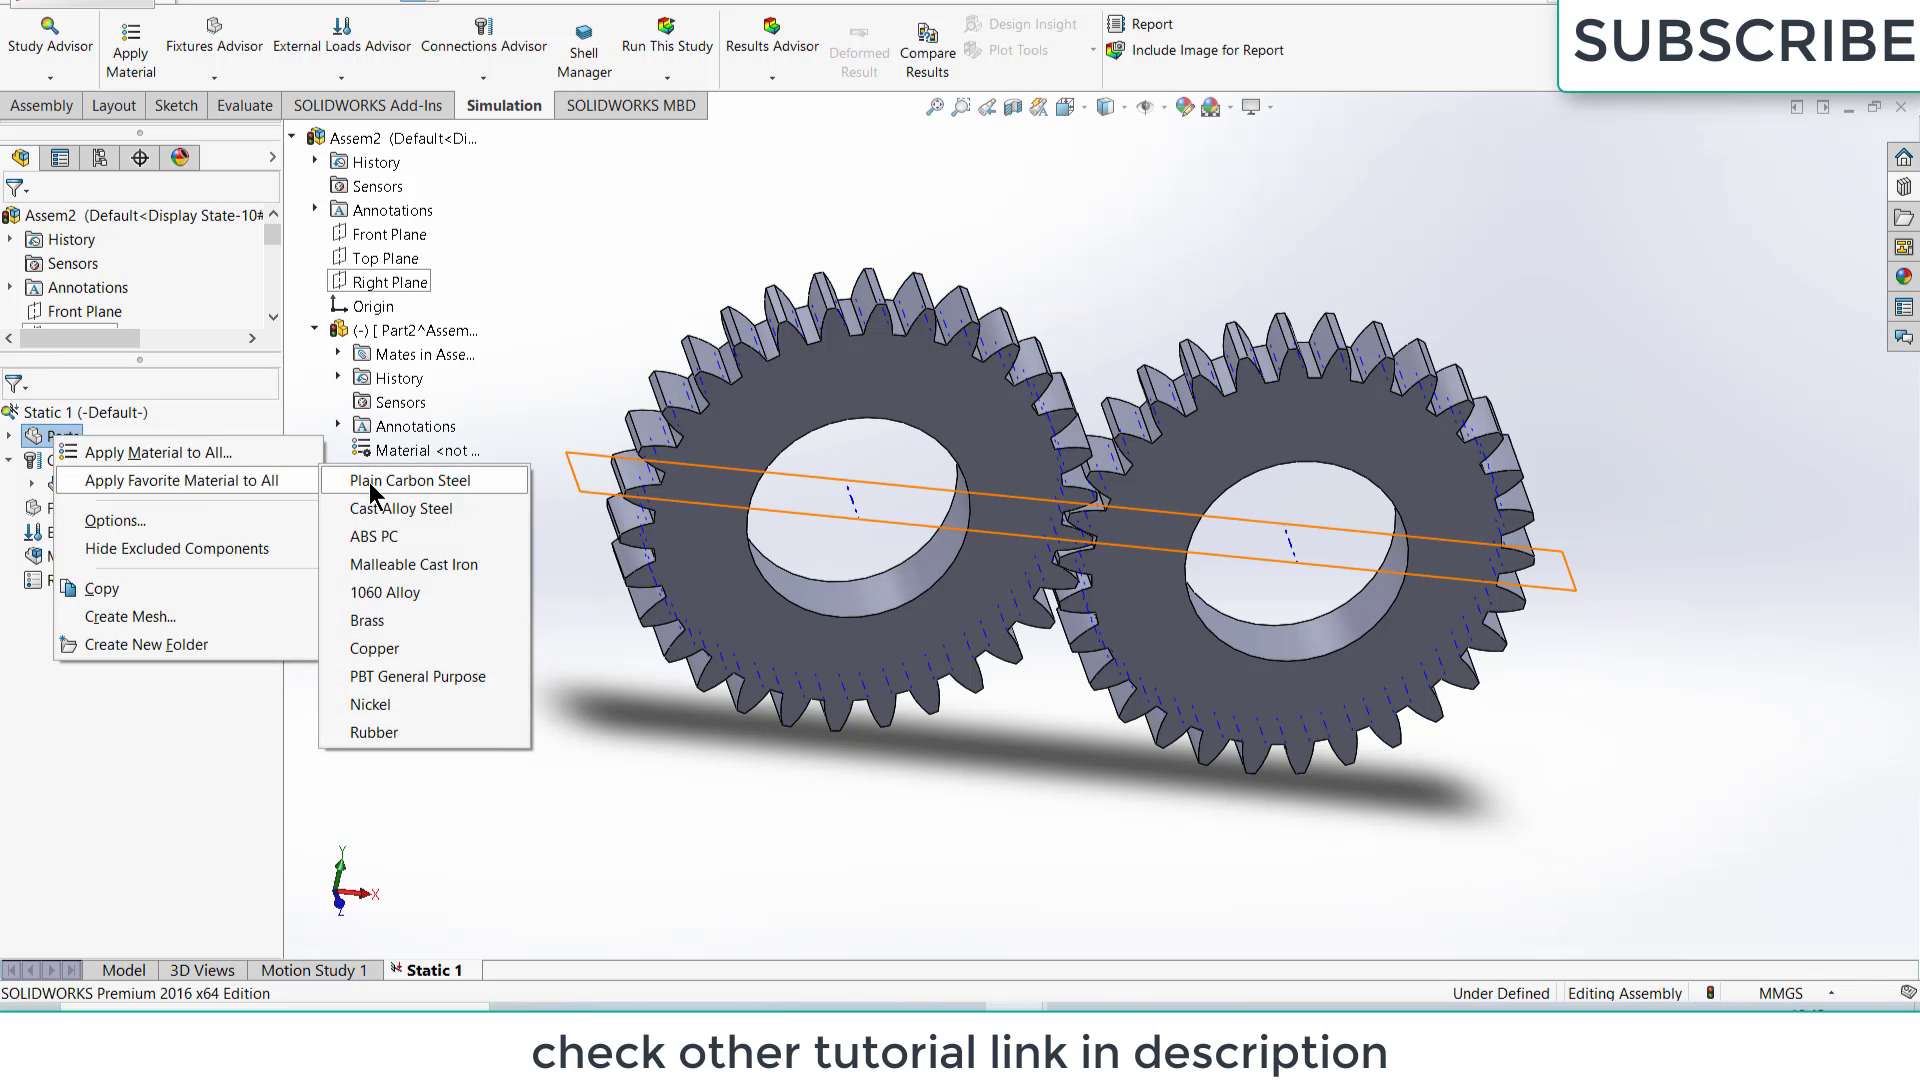1920x1080 pixels.
Task: Expand the Mates in Assembly node
Action: point(338,353)
